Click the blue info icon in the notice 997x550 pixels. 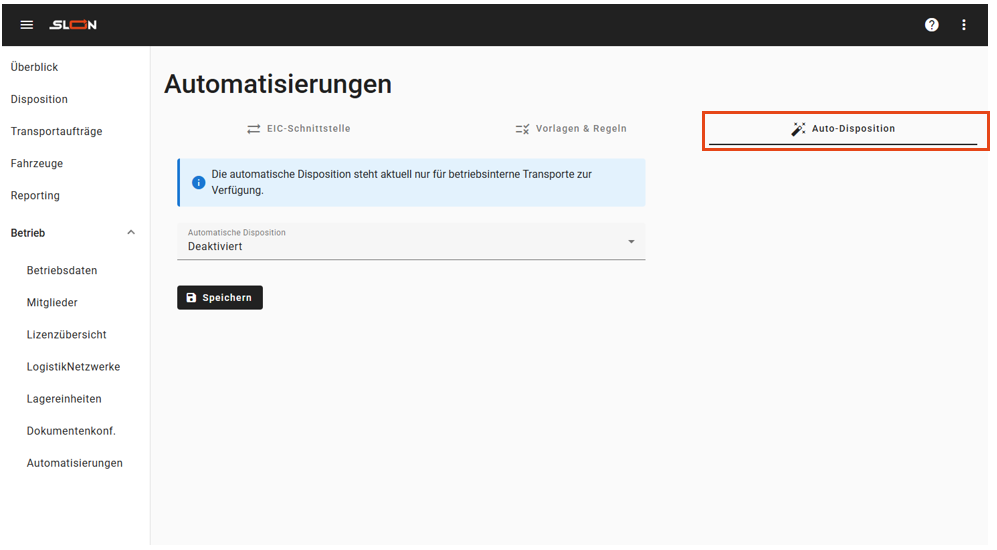click(x=198, y=183)
